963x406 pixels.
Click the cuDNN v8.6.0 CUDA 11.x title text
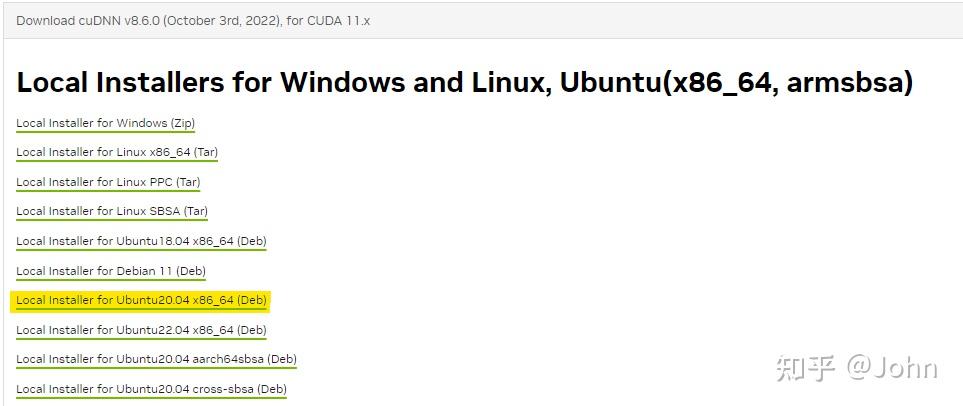point(193,20)
